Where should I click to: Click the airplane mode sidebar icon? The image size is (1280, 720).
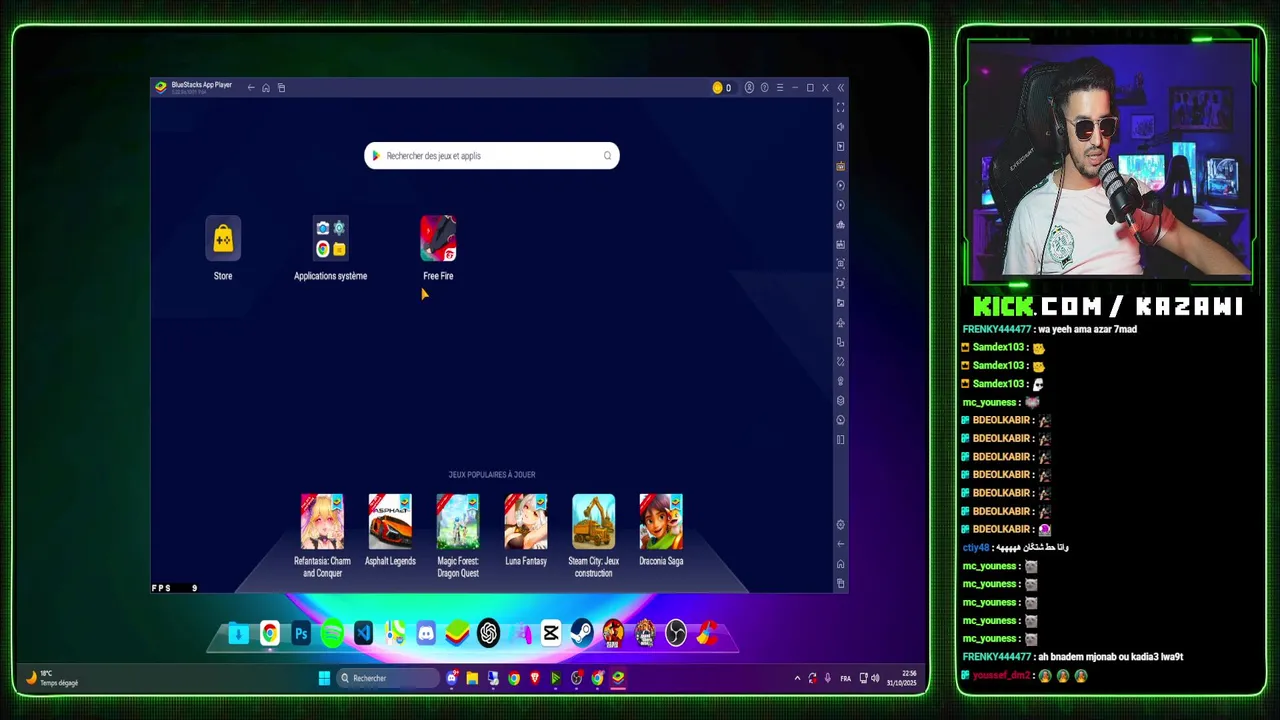(x=840, y=323)
